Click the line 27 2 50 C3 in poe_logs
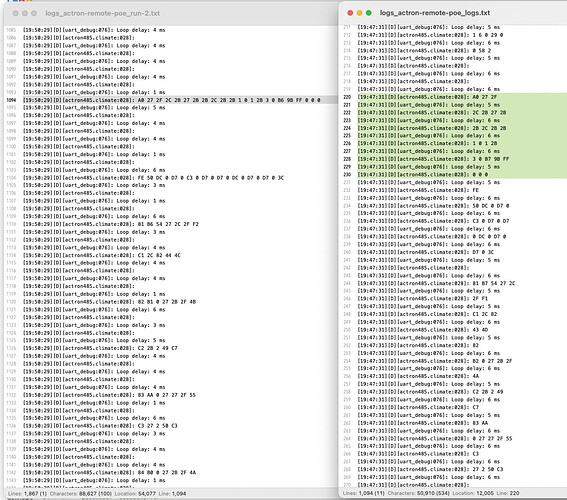The height and width of the screenshot is (500, 567). pyautogui.click(x=430, y=469)
